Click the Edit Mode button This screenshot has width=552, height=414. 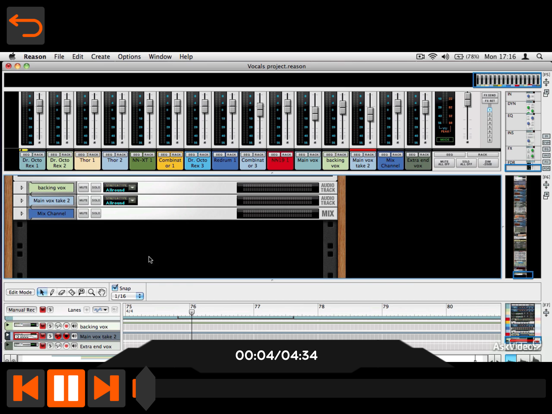click(x=20, y=292)
